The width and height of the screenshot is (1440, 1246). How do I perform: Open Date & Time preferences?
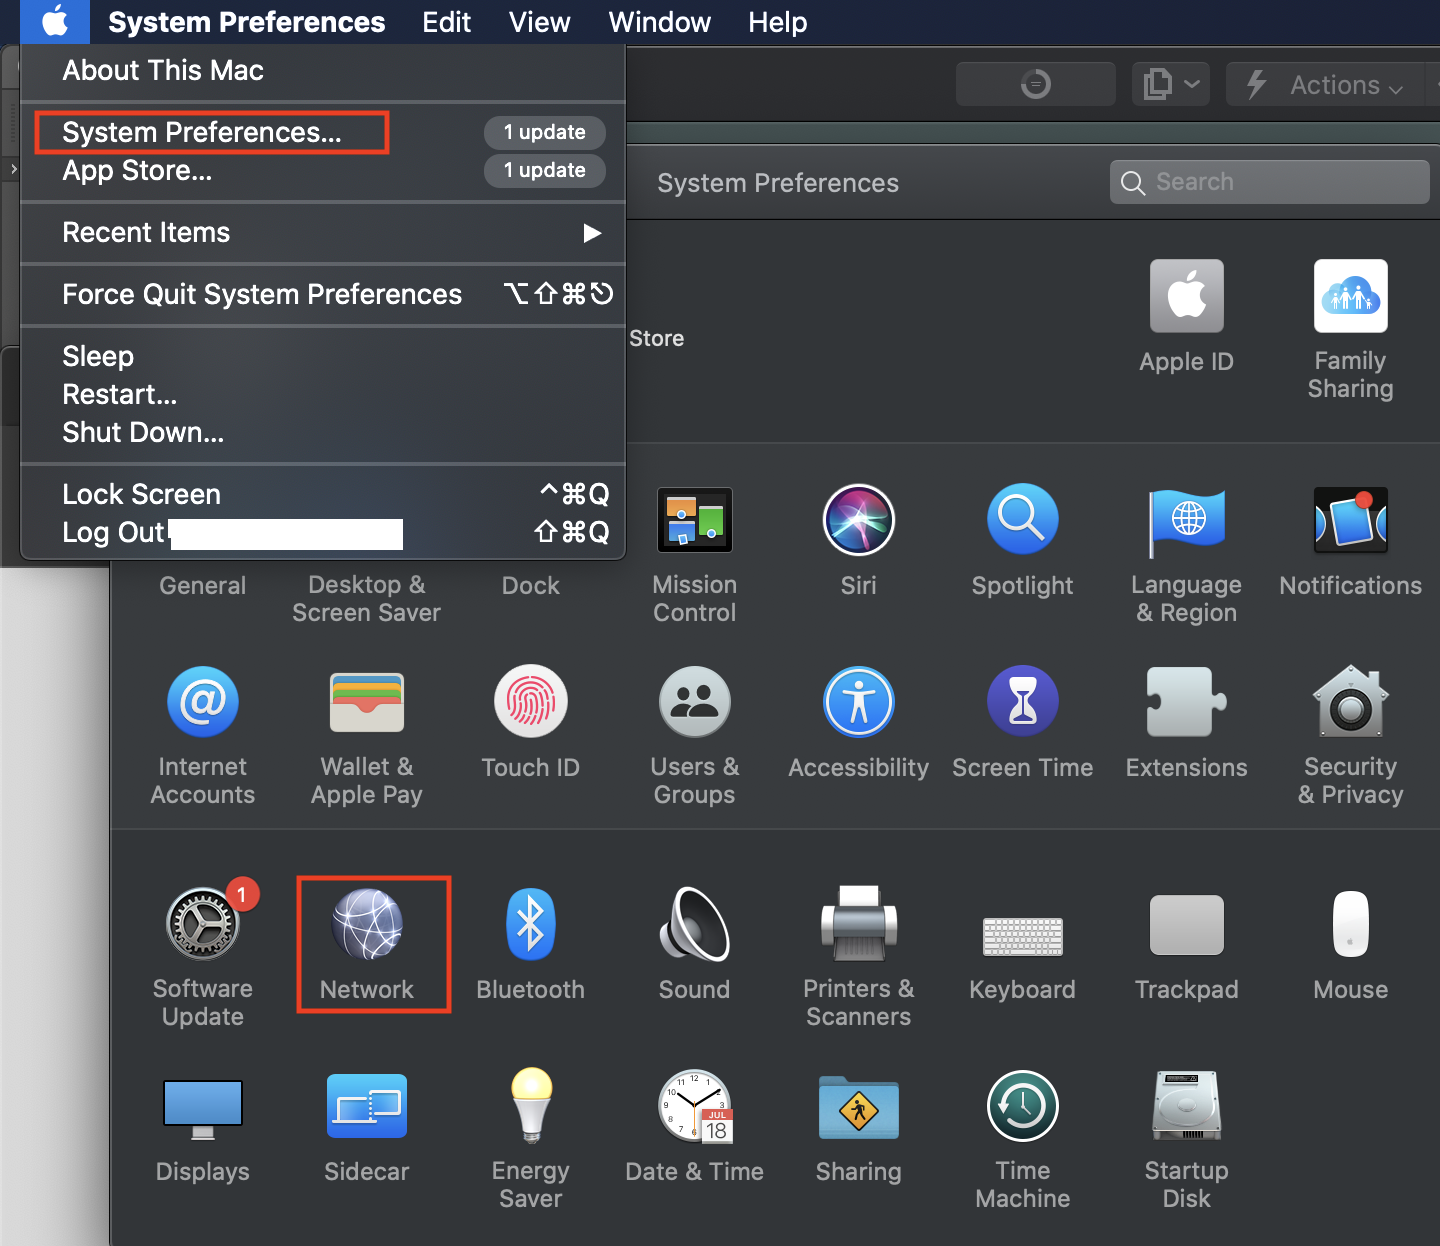694,1127
